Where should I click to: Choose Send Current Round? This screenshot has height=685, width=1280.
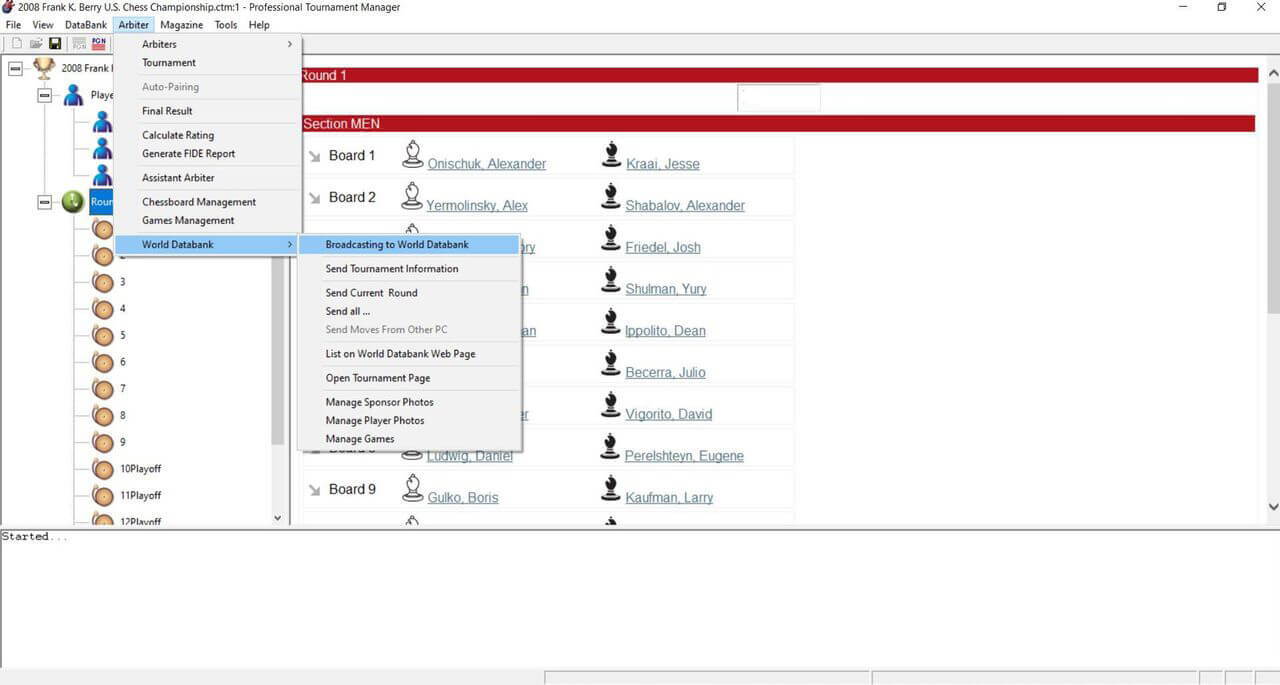(410, 293)
